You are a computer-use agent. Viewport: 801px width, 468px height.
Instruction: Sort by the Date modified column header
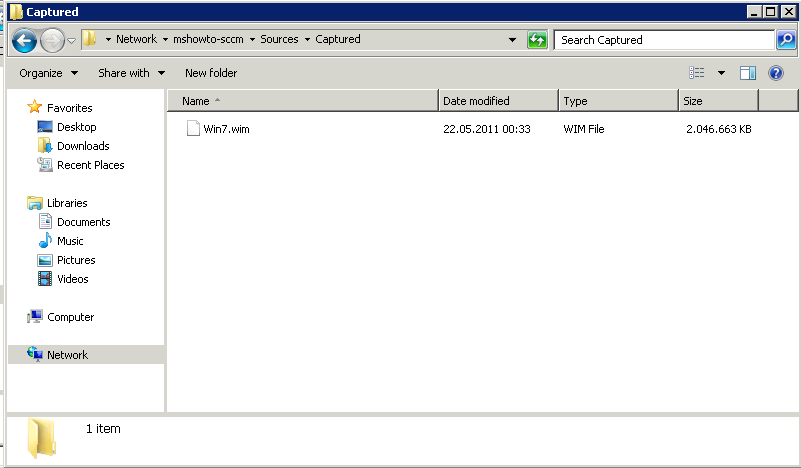(498, 101)
